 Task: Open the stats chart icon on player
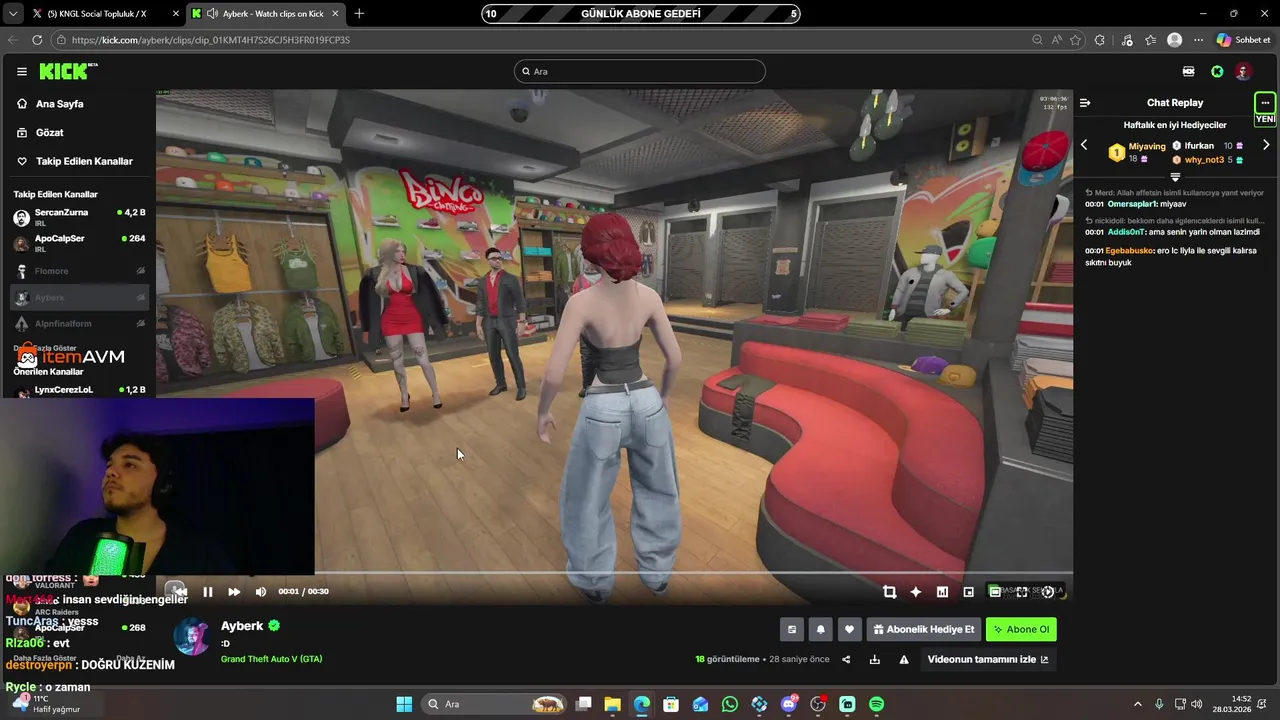pos(942,592)
